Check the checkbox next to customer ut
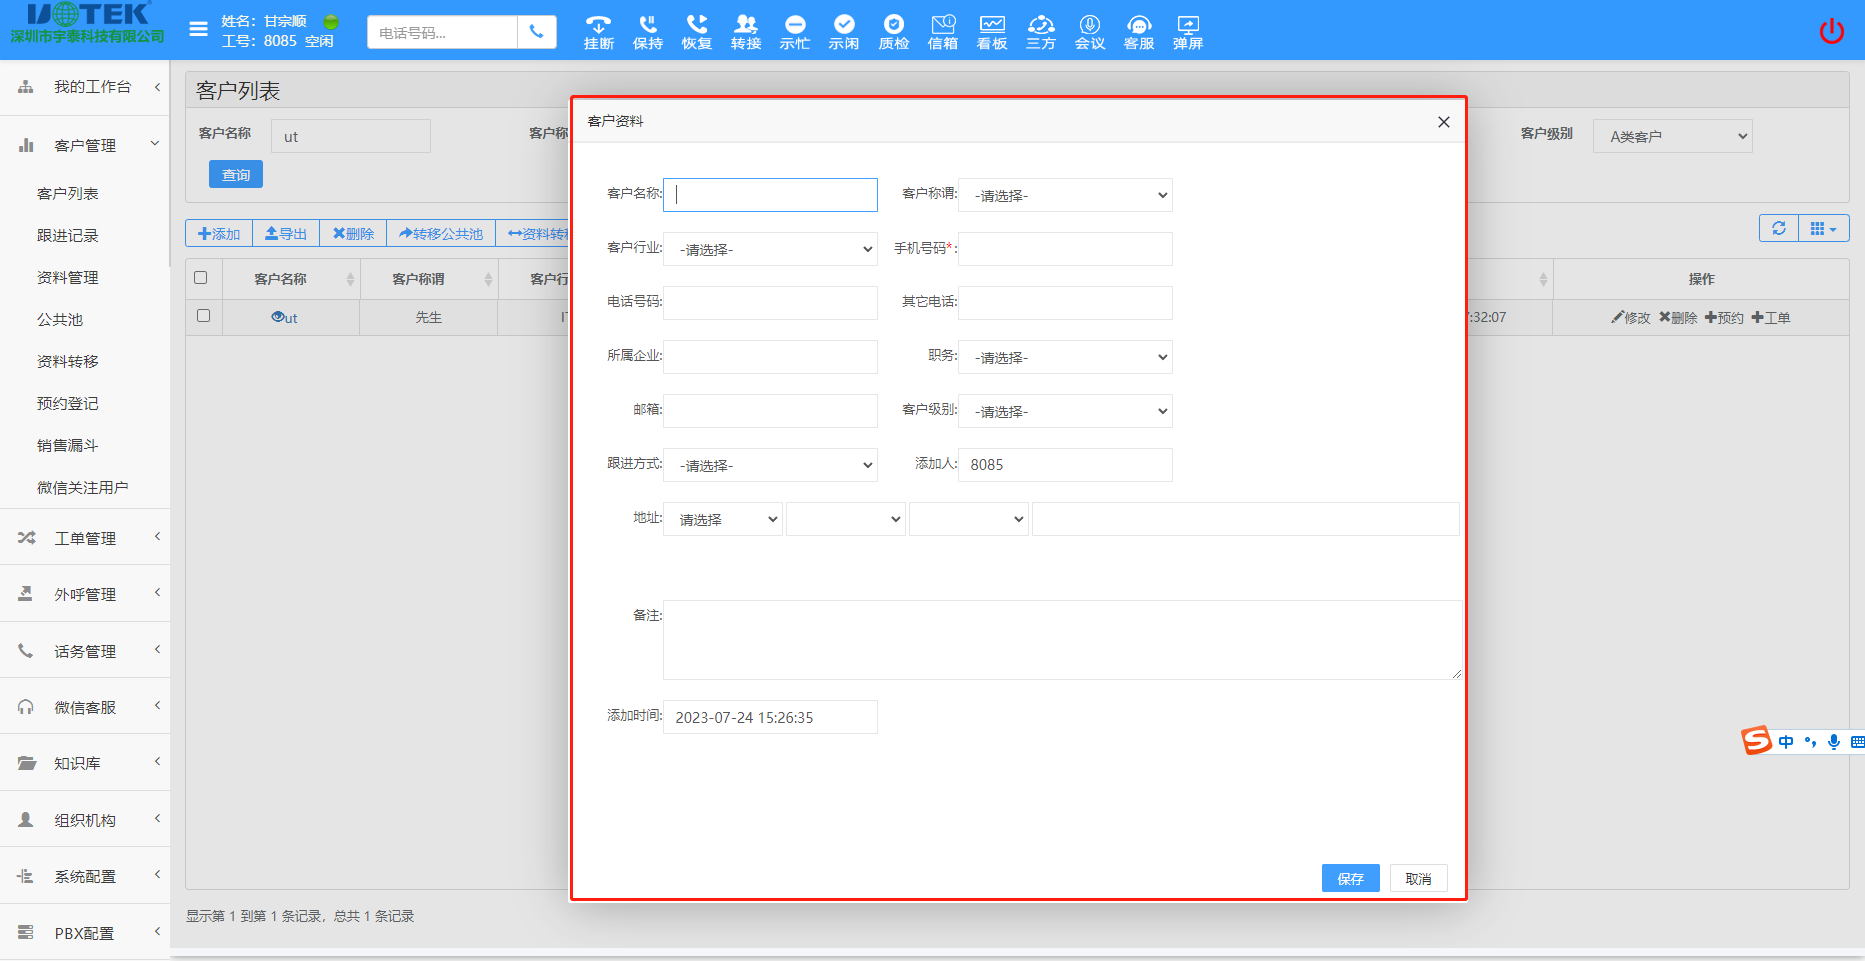Screen dimensions: 1865x961 coord(203,315)
